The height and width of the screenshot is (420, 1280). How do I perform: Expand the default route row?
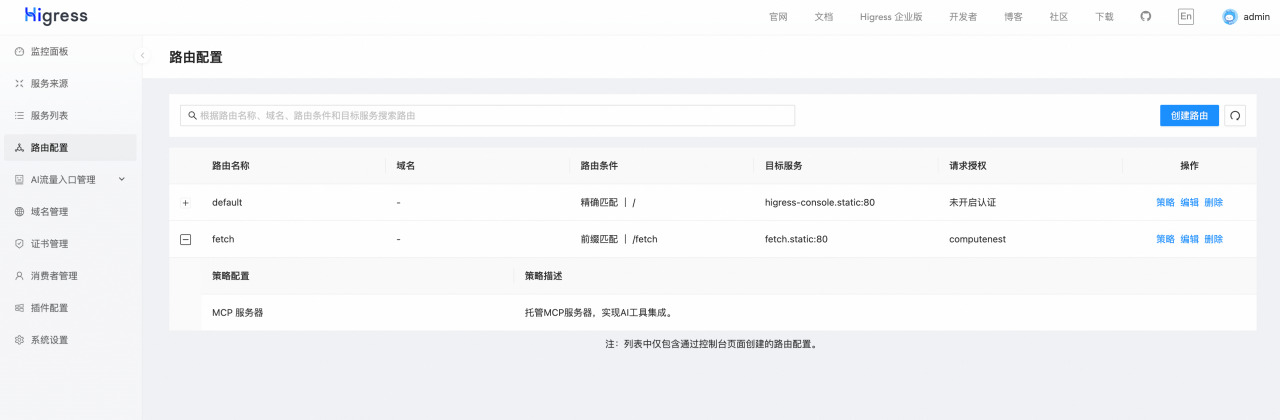185,203
